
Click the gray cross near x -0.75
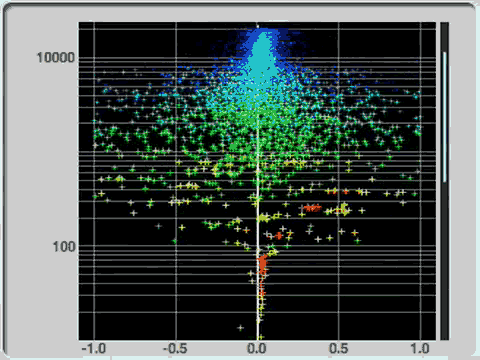[134, 213]
